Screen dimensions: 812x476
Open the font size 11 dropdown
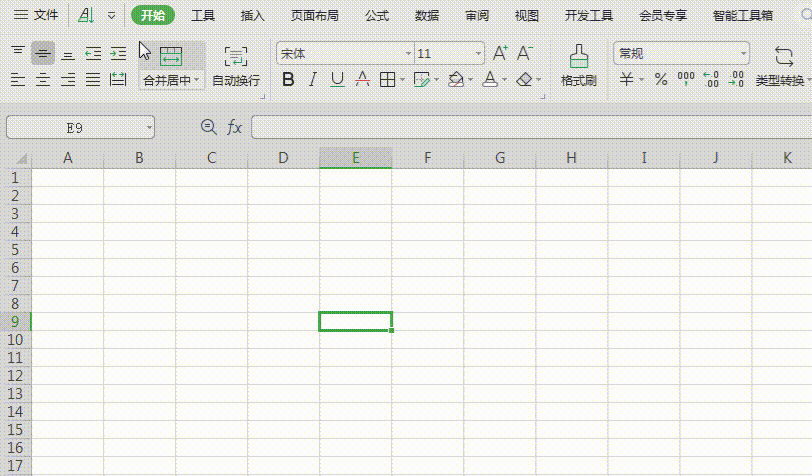click(x=478, y=53)
